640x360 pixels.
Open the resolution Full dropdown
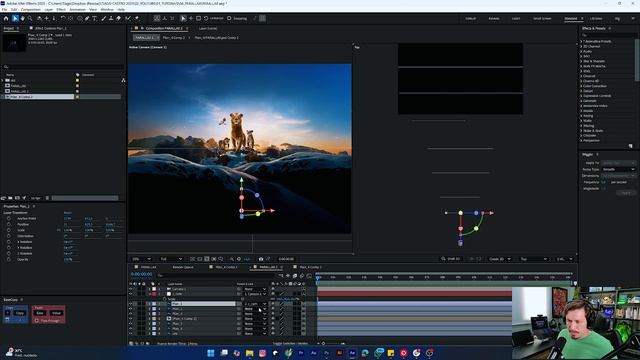[171, 259]
